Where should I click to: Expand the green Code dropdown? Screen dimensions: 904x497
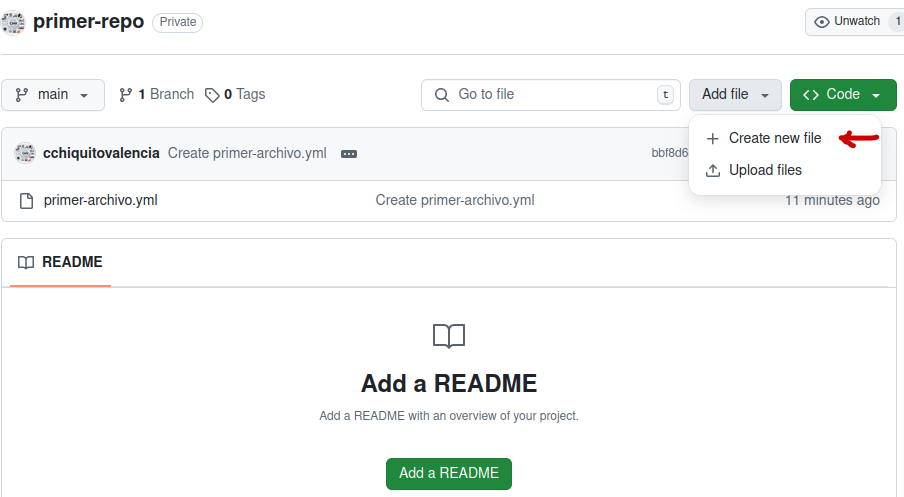pos(843,95)
